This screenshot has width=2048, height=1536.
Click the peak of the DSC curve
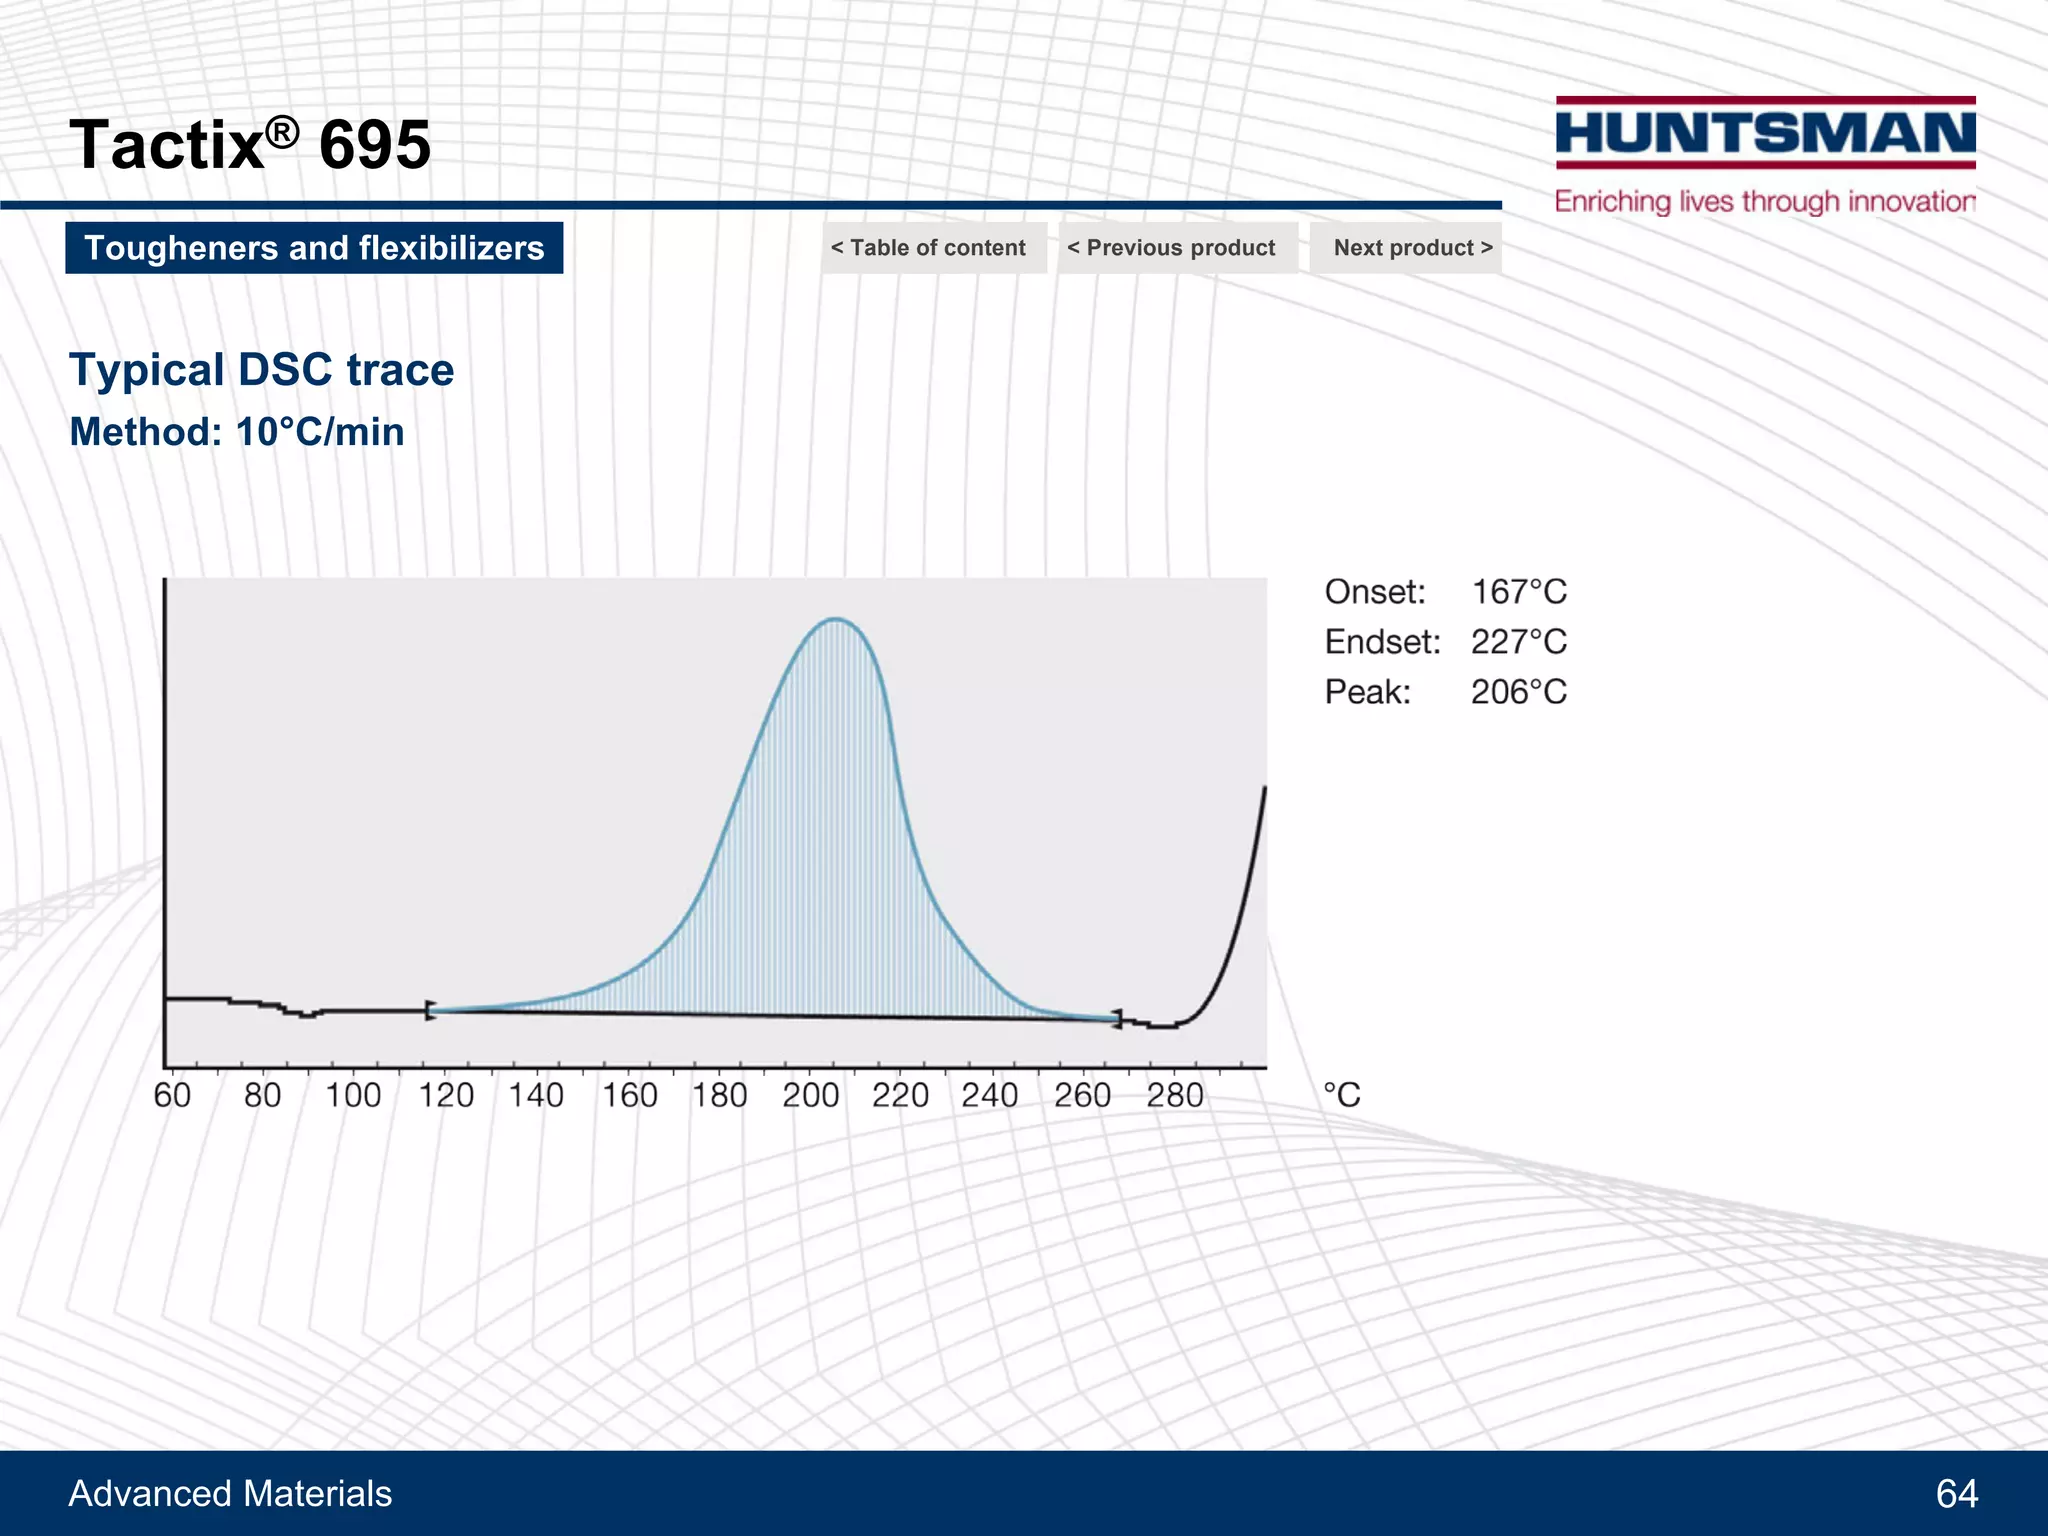(836, 620)
